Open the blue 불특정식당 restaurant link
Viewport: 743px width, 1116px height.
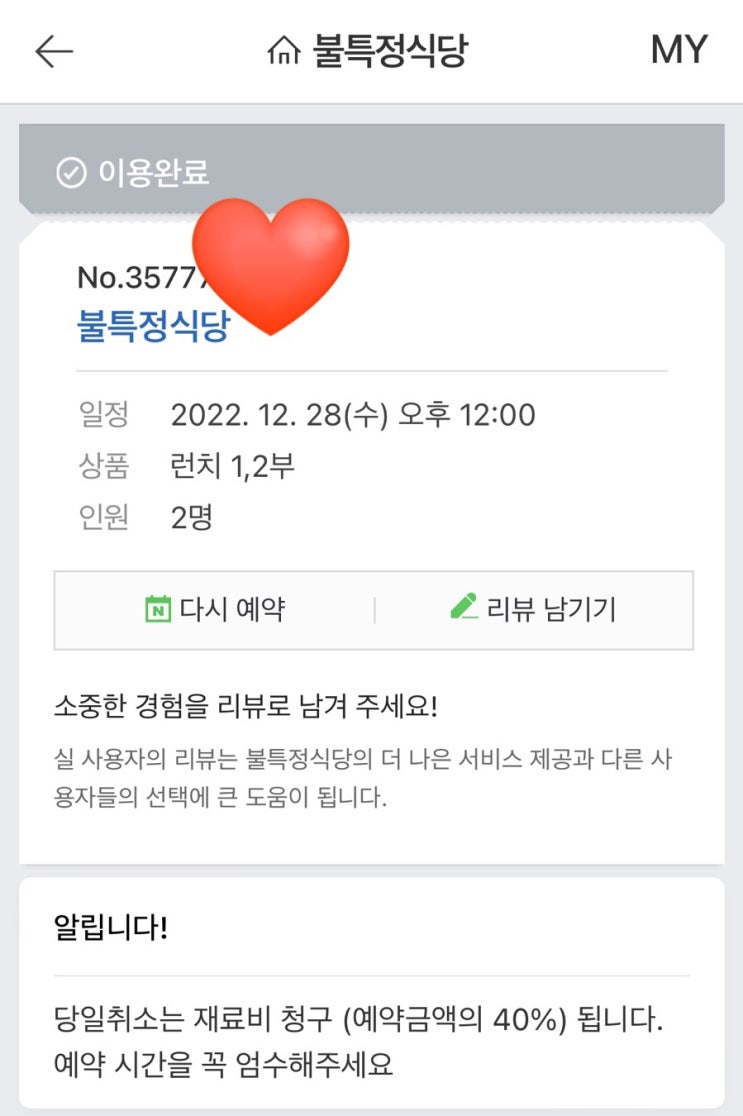[152, 326]
